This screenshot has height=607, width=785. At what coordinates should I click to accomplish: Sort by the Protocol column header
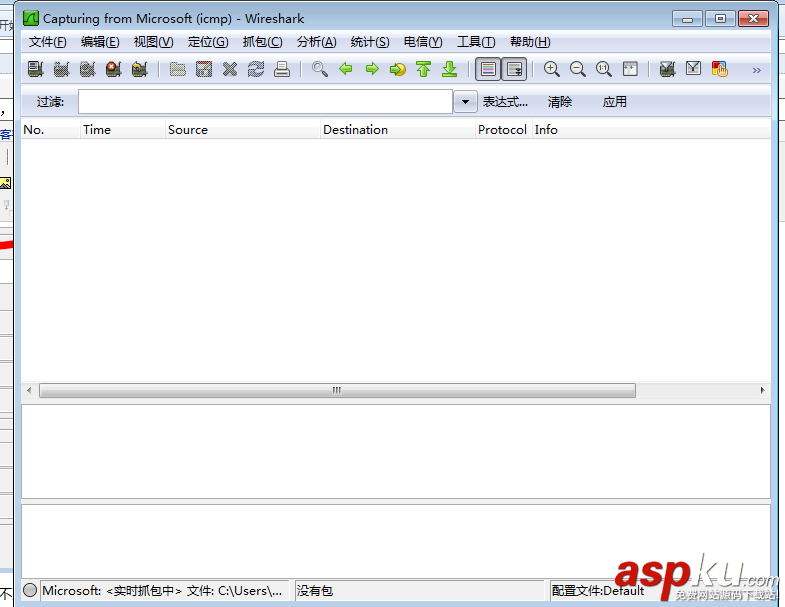[504, 130]
